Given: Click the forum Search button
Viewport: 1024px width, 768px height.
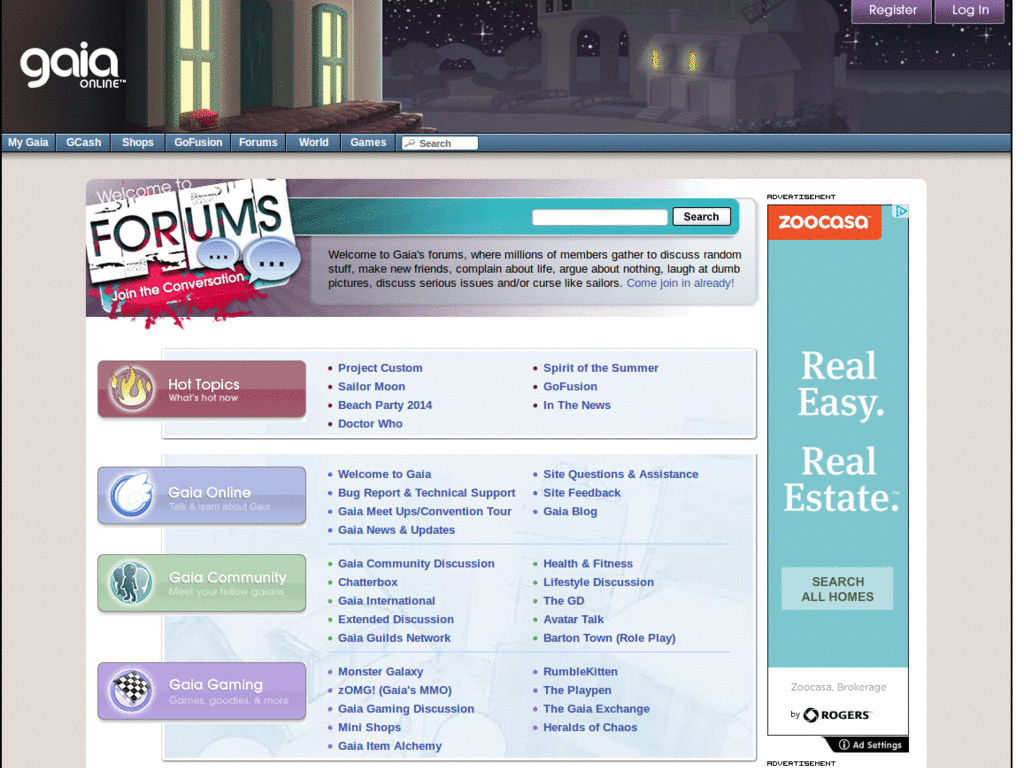Looking at the screenshot, I should (701, 217).
